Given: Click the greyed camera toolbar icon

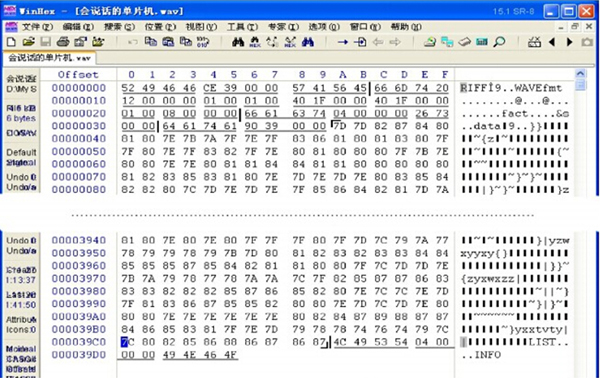Looking at the screenshot, I should pyautogui.click(x=587, y=42).
